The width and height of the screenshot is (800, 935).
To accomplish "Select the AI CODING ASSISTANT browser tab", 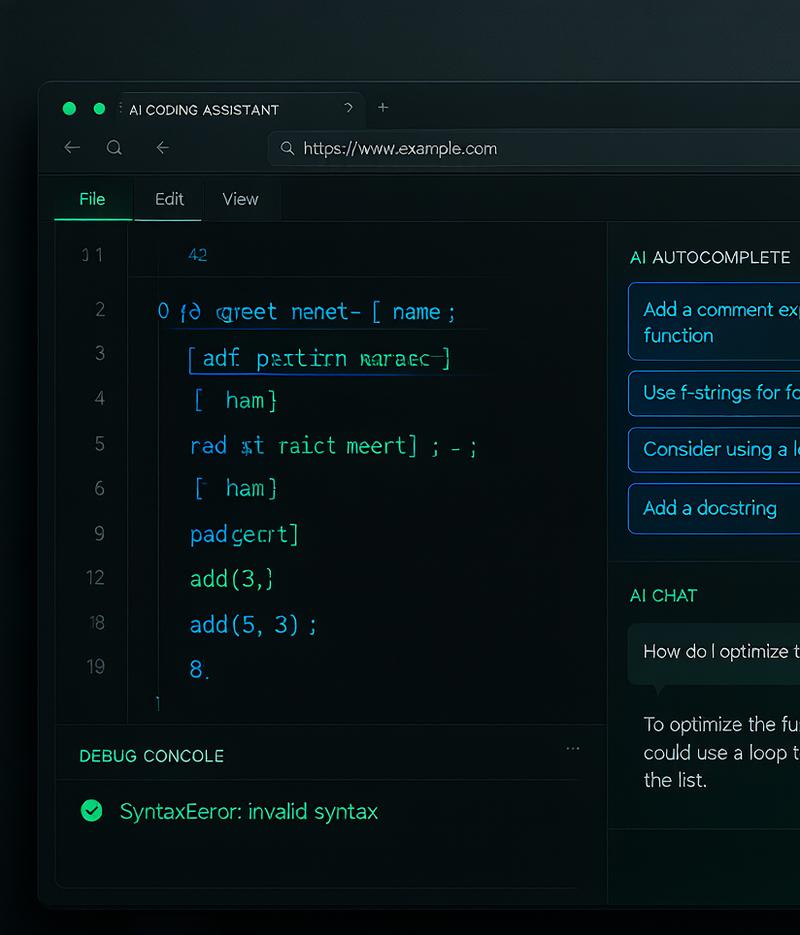I will tap(241, 110).
